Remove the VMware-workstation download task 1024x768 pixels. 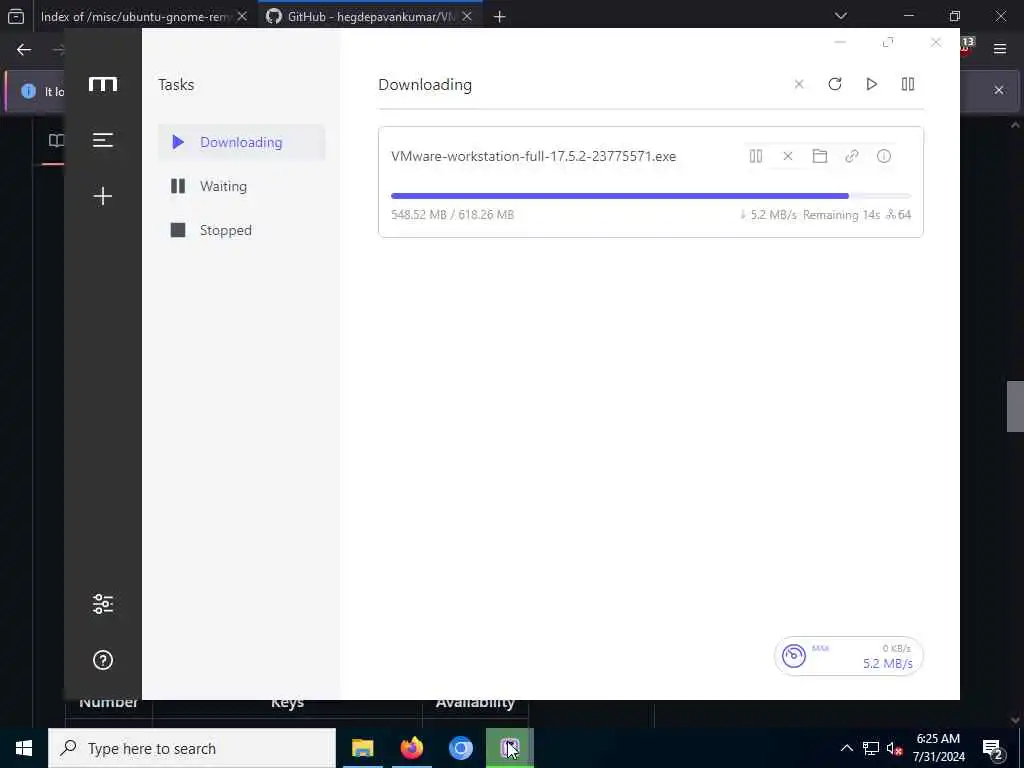(788, 156)
